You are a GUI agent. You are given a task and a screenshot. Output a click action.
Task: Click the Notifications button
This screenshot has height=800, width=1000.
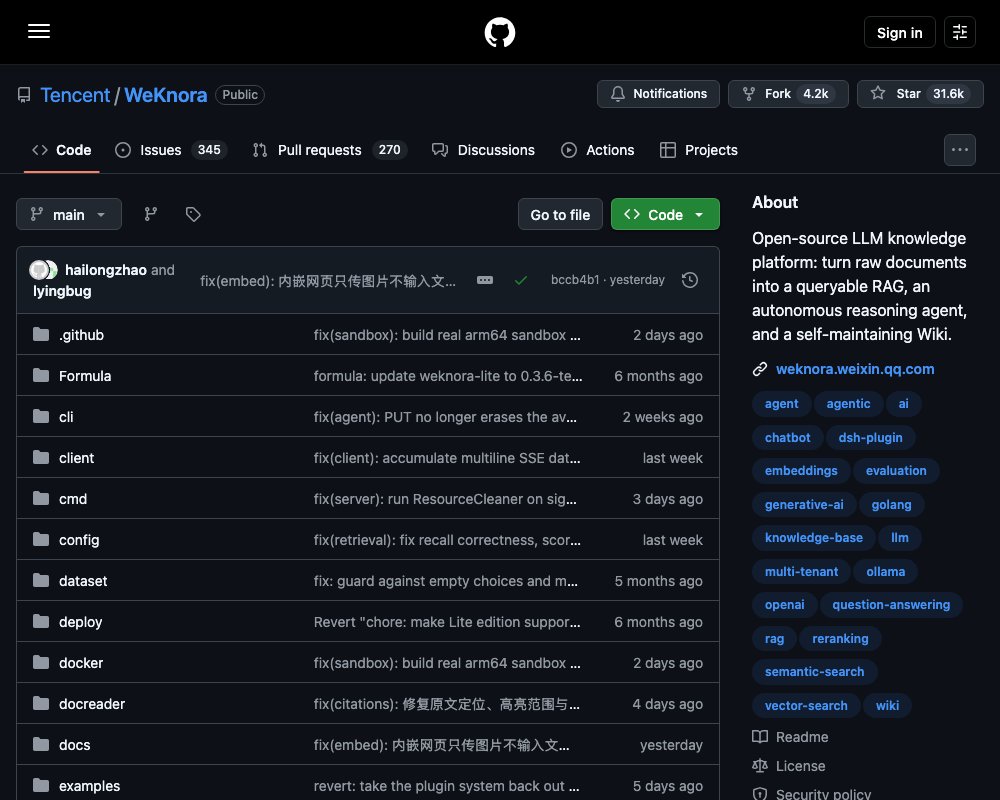point(658,94)
